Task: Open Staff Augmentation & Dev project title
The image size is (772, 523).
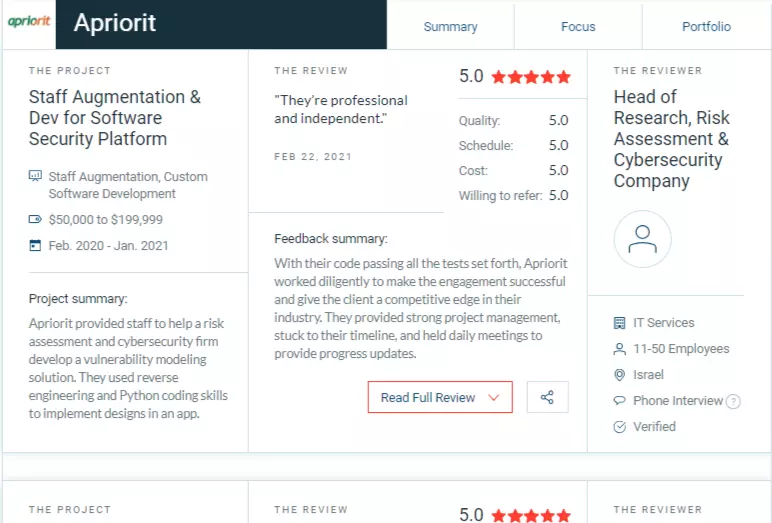Action: pyautogui.click(x=115, y=118)
